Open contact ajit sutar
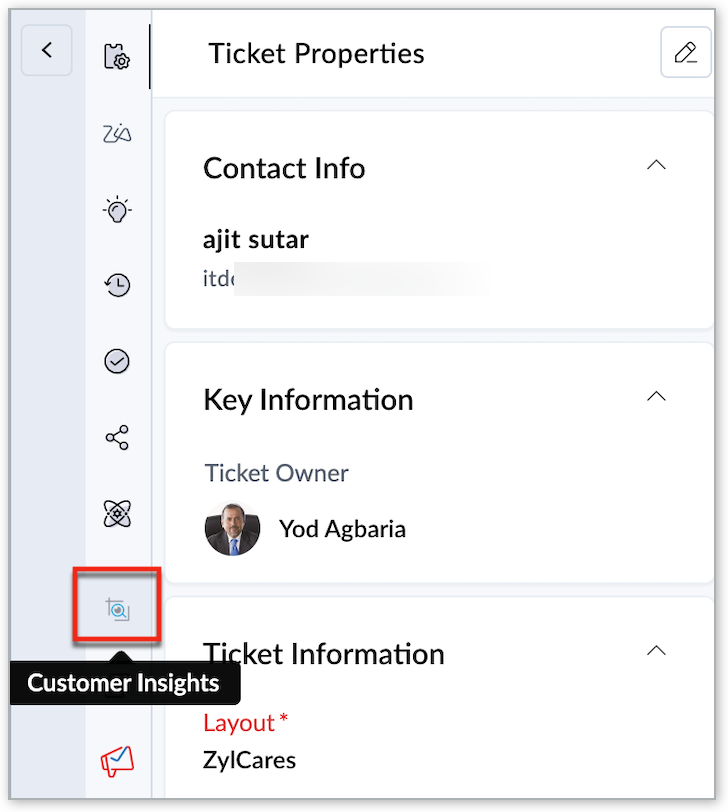 coord(255,240)
